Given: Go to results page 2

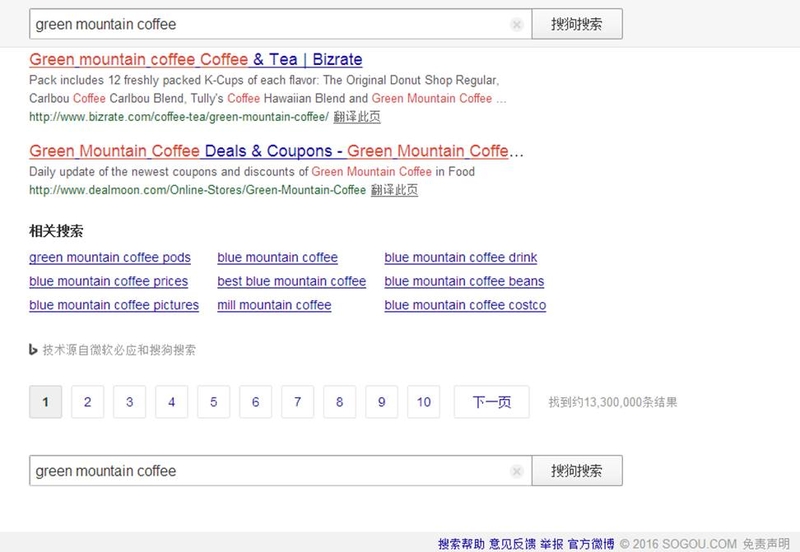Looking at the screenshot, I should pyautogui.click(x=88, y=402).
